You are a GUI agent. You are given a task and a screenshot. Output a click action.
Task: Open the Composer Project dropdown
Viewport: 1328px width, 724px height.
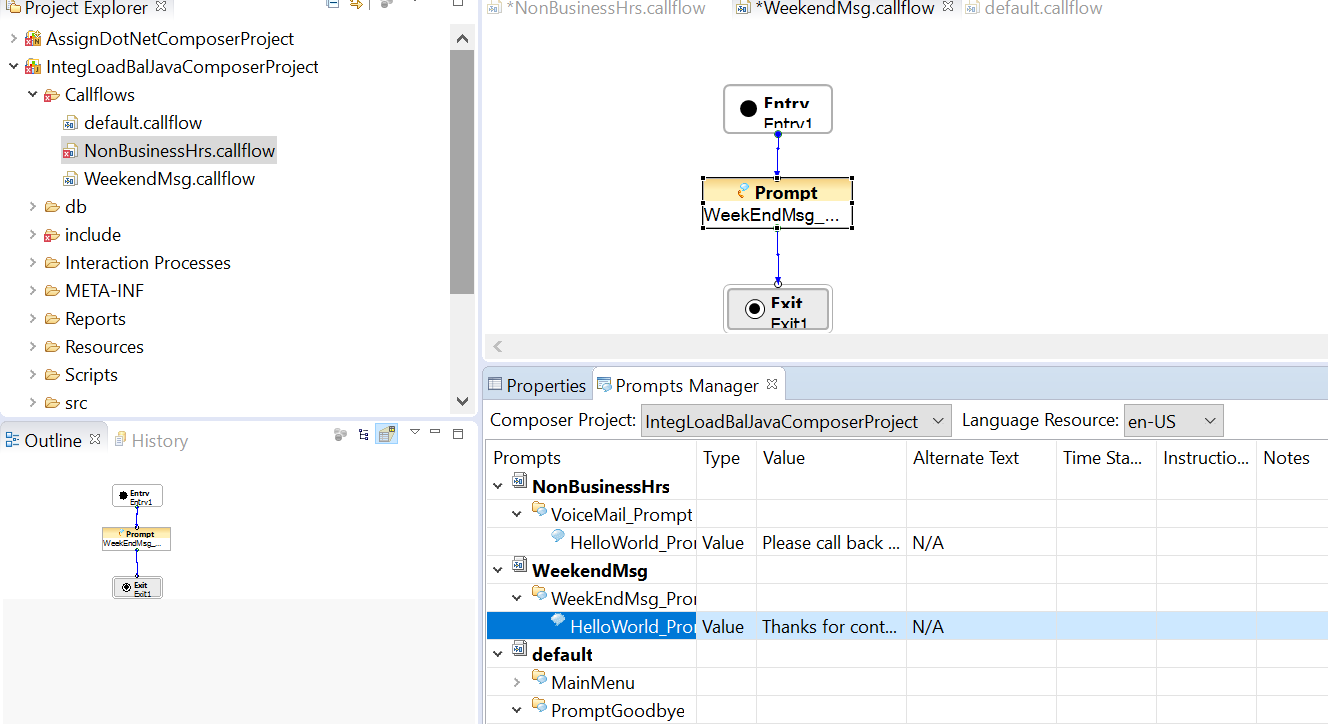pyautogui.click(x=795, y=422)
